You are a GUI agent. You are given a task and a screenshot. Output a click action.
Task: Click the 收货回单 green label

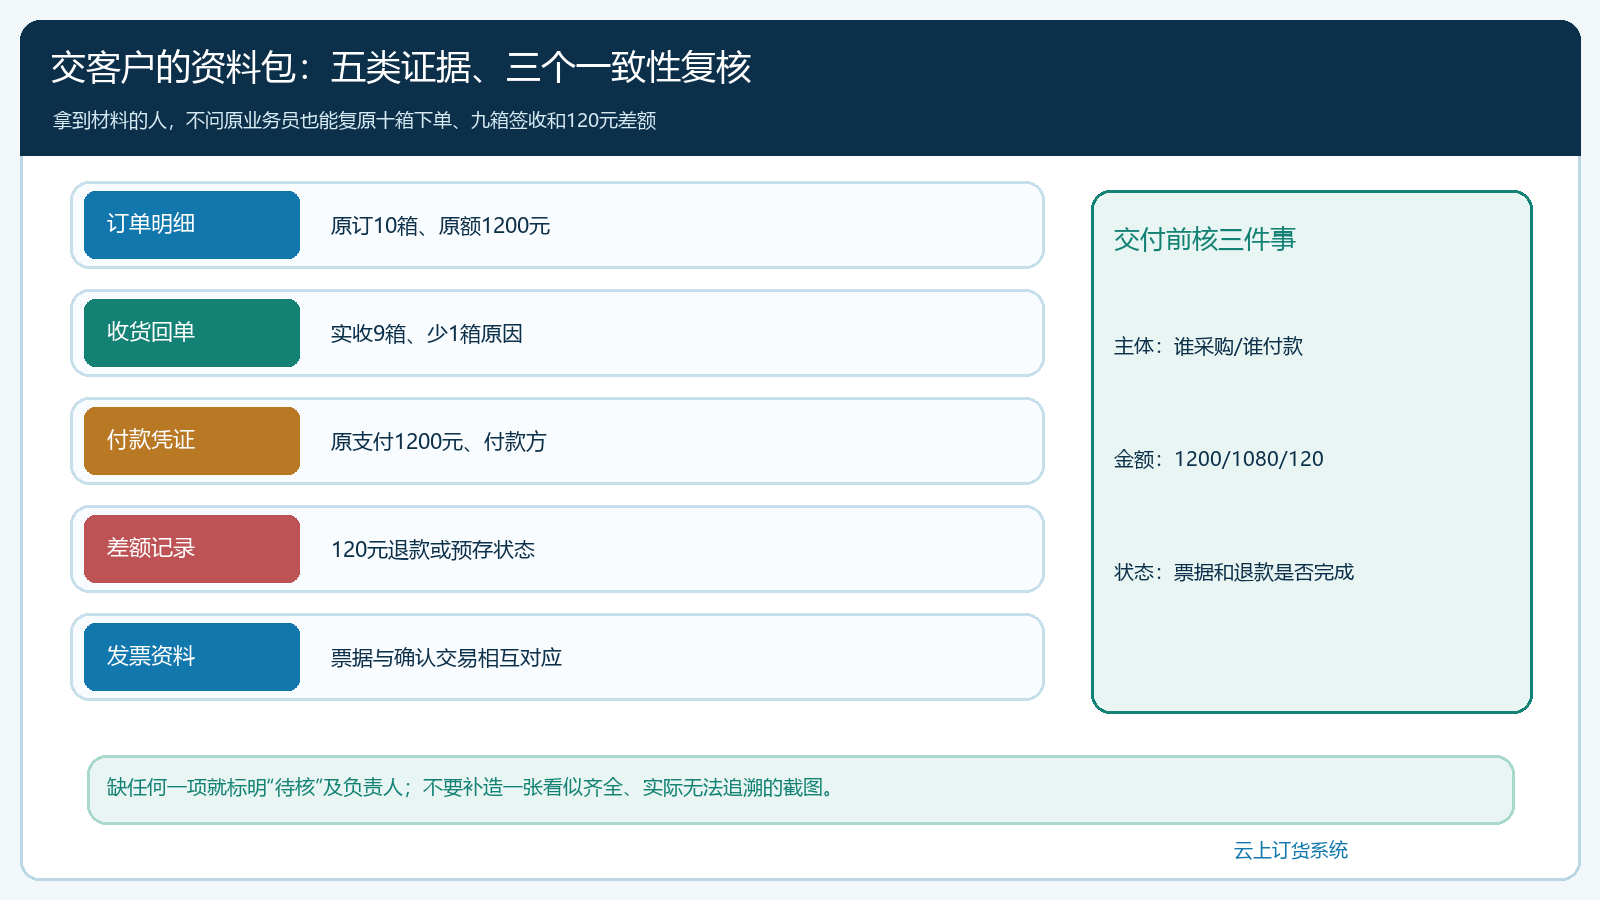[192, 333]
